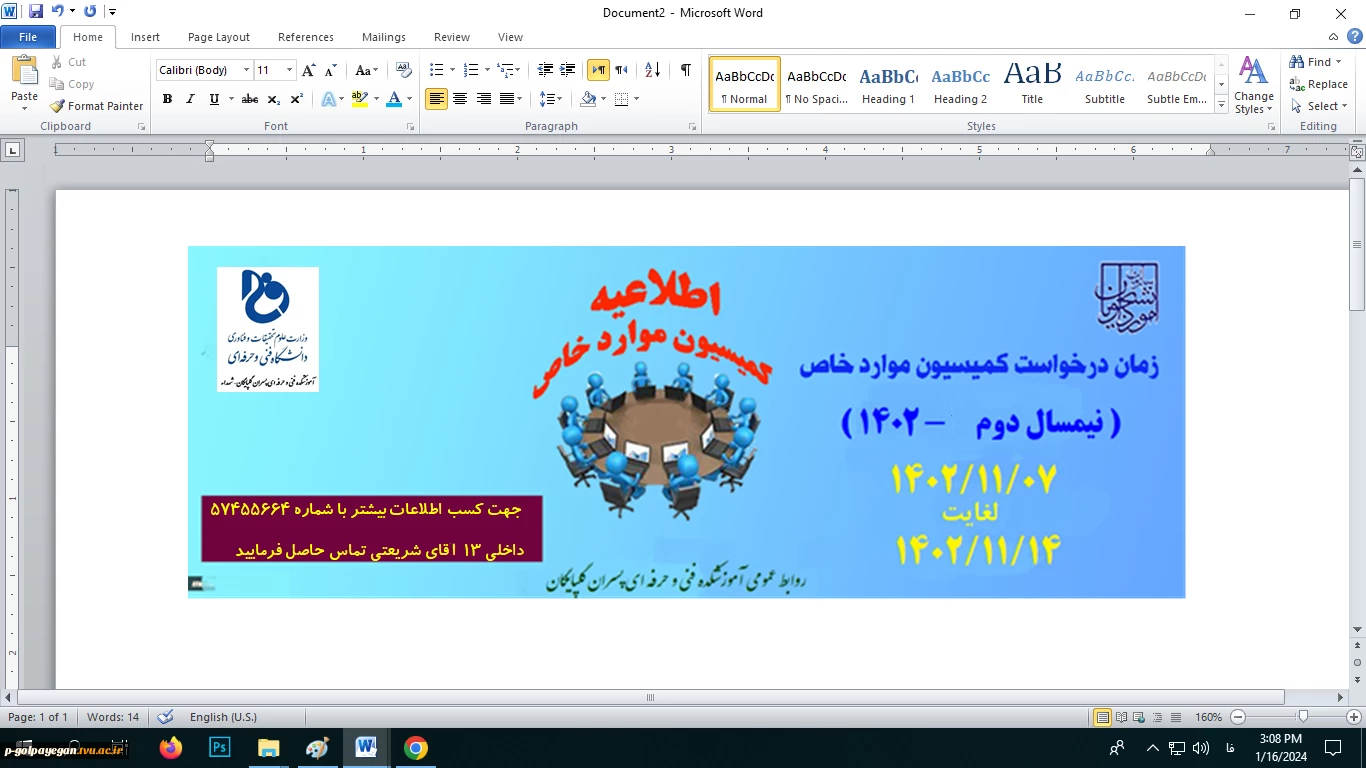The image size is (1366, 768).
Task: Apply subscript formatting
Action: [275, 99]
